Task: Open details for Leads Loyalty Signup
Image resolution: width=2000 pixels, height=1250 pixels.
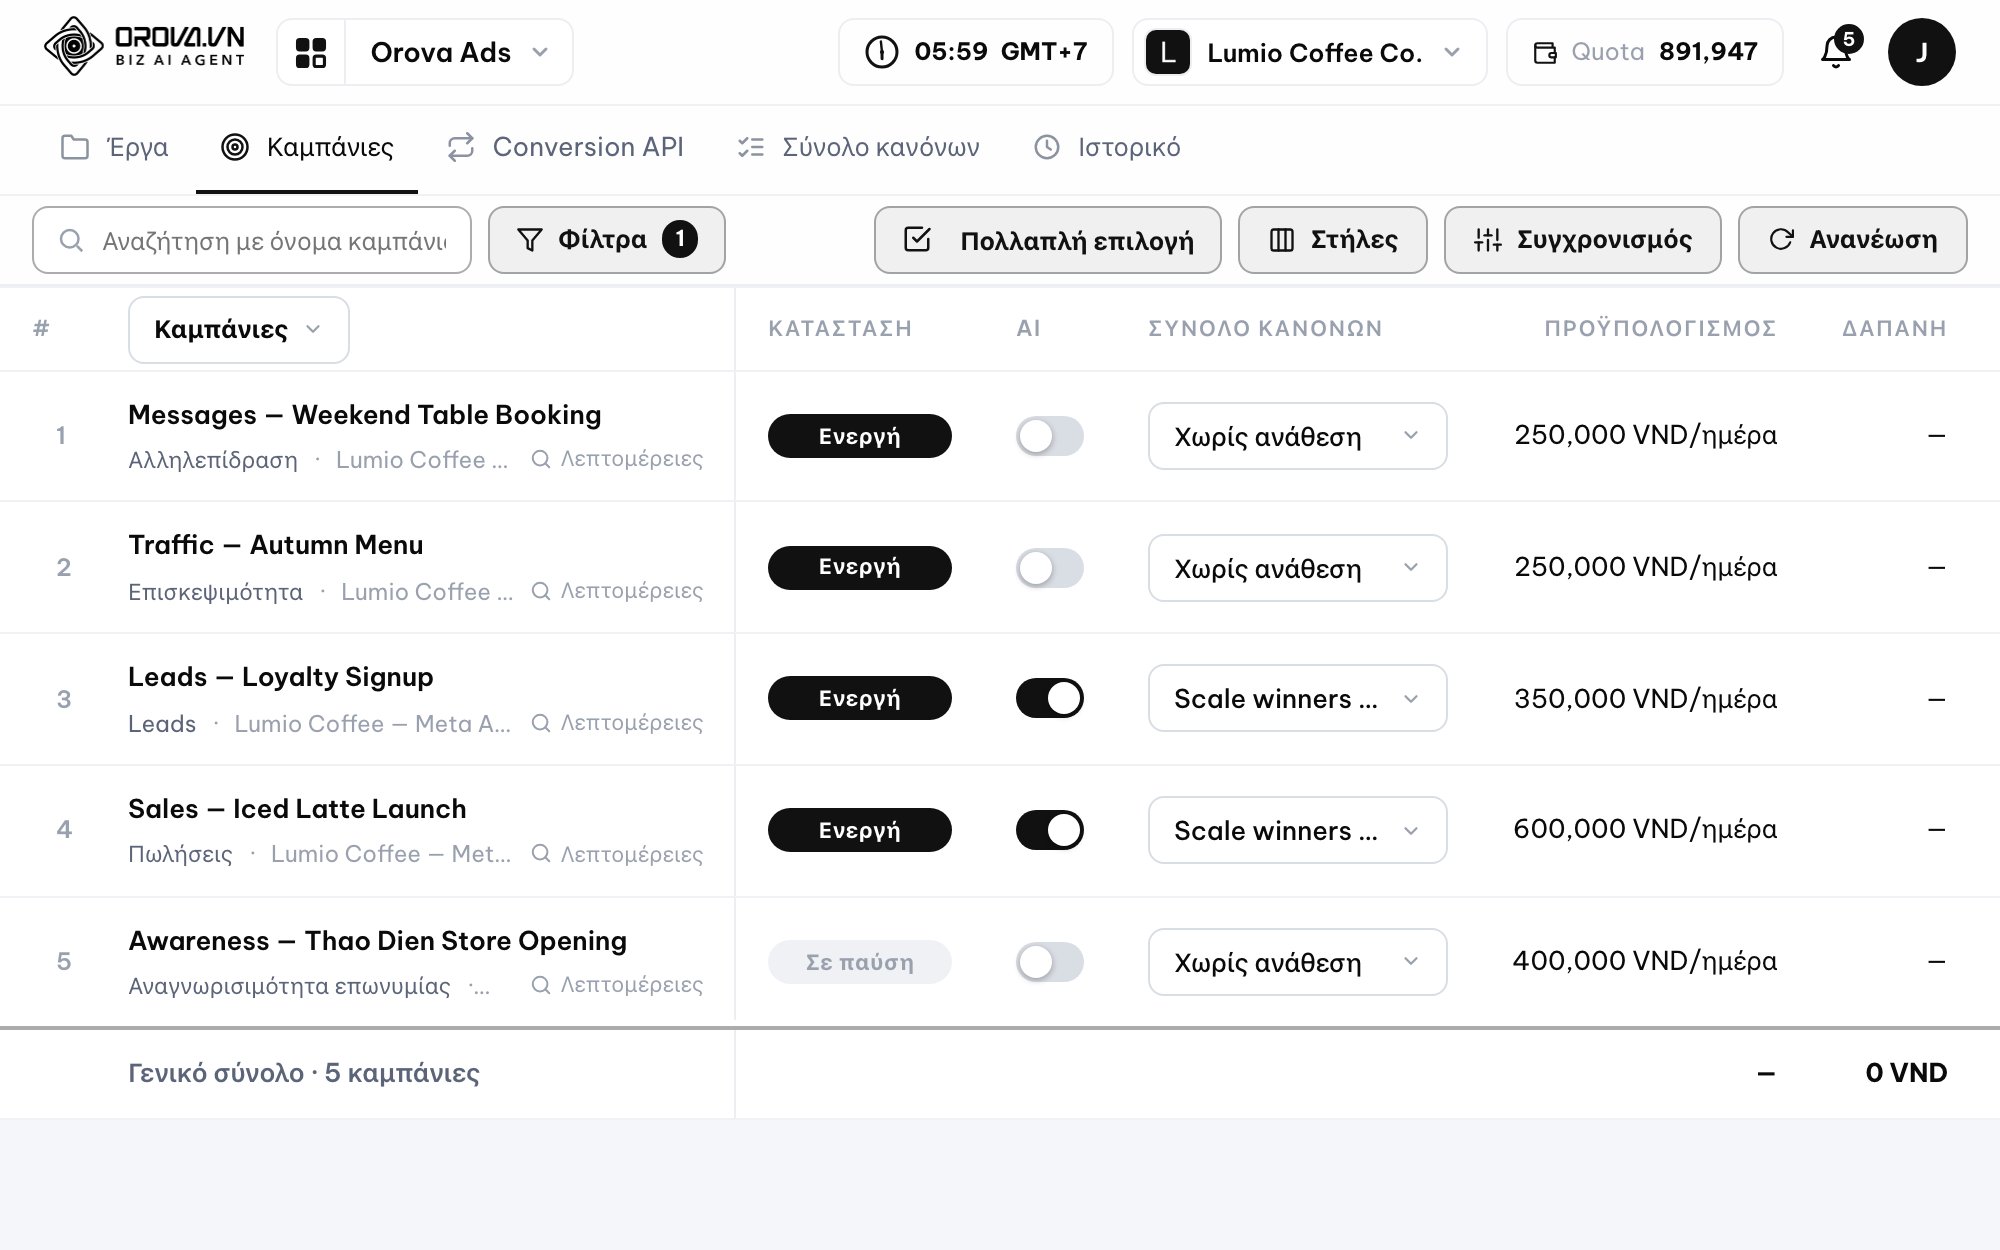Action: click(x=617, y=723)
